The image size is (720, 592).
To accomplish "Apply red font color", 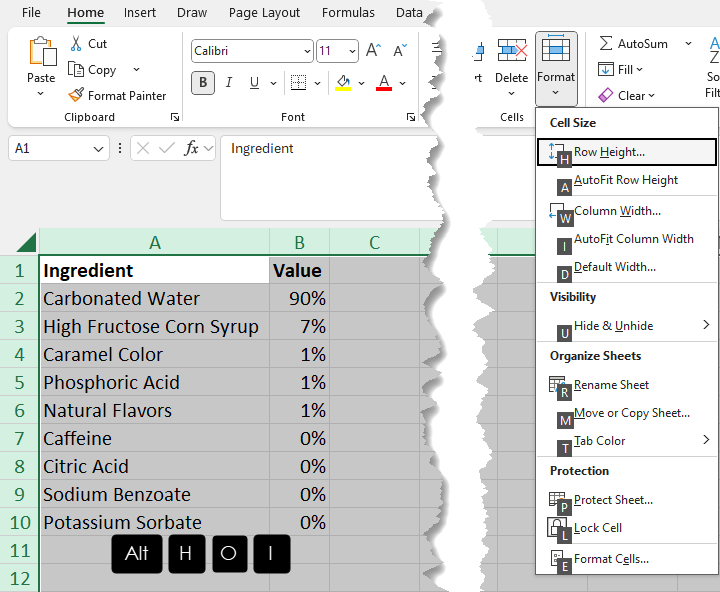I will tap(384, 83).
